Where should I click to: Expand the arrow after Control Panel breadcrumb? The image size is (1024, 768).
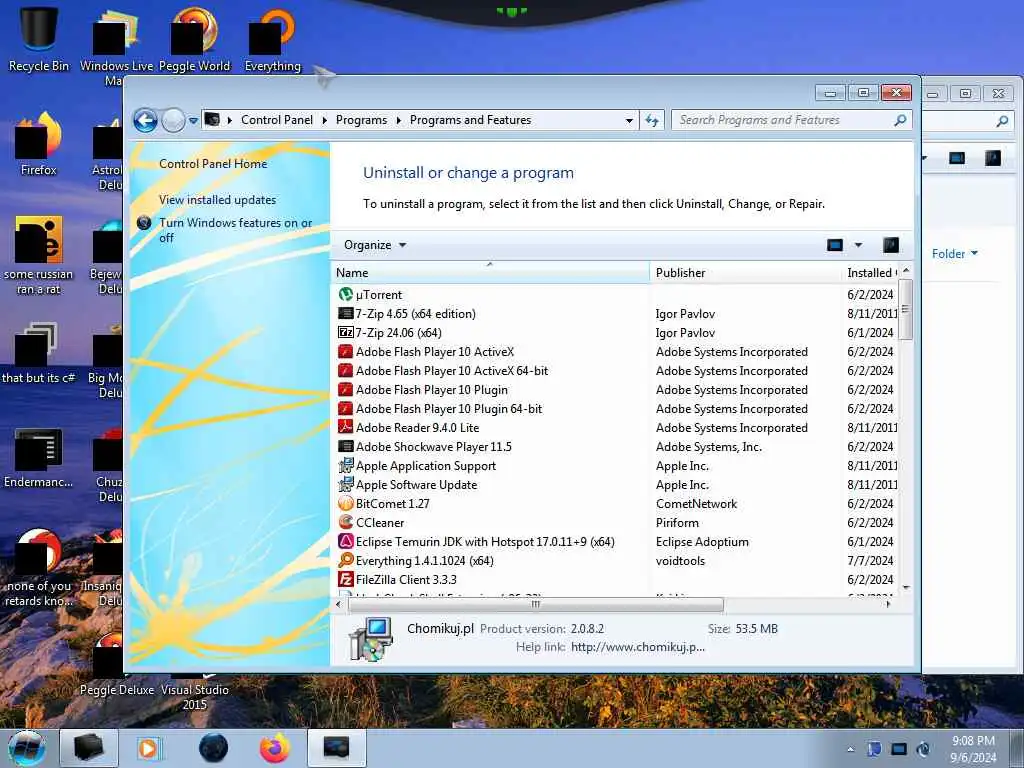click(325, 120)
